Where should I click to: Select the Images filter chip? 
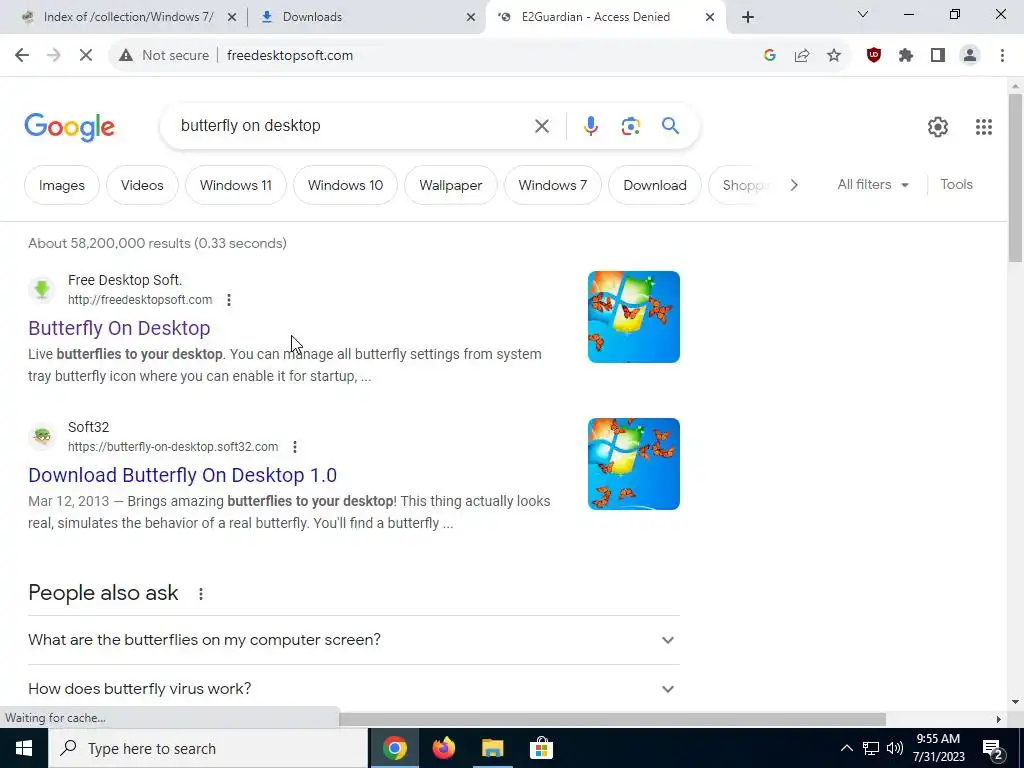pos(61,185)
